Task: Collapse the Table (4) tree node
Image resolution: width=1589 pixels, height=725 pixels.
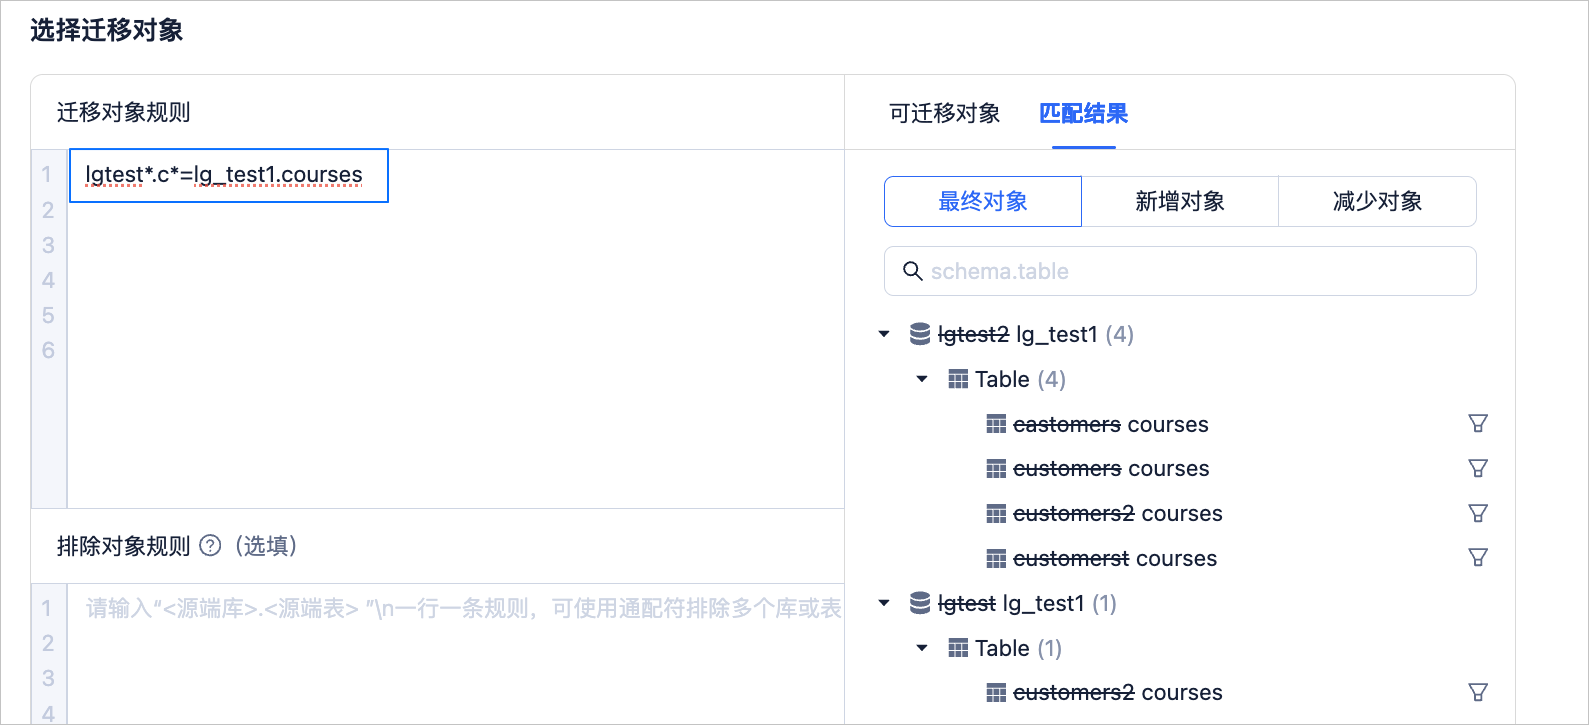Action: (x=922, y=379)
